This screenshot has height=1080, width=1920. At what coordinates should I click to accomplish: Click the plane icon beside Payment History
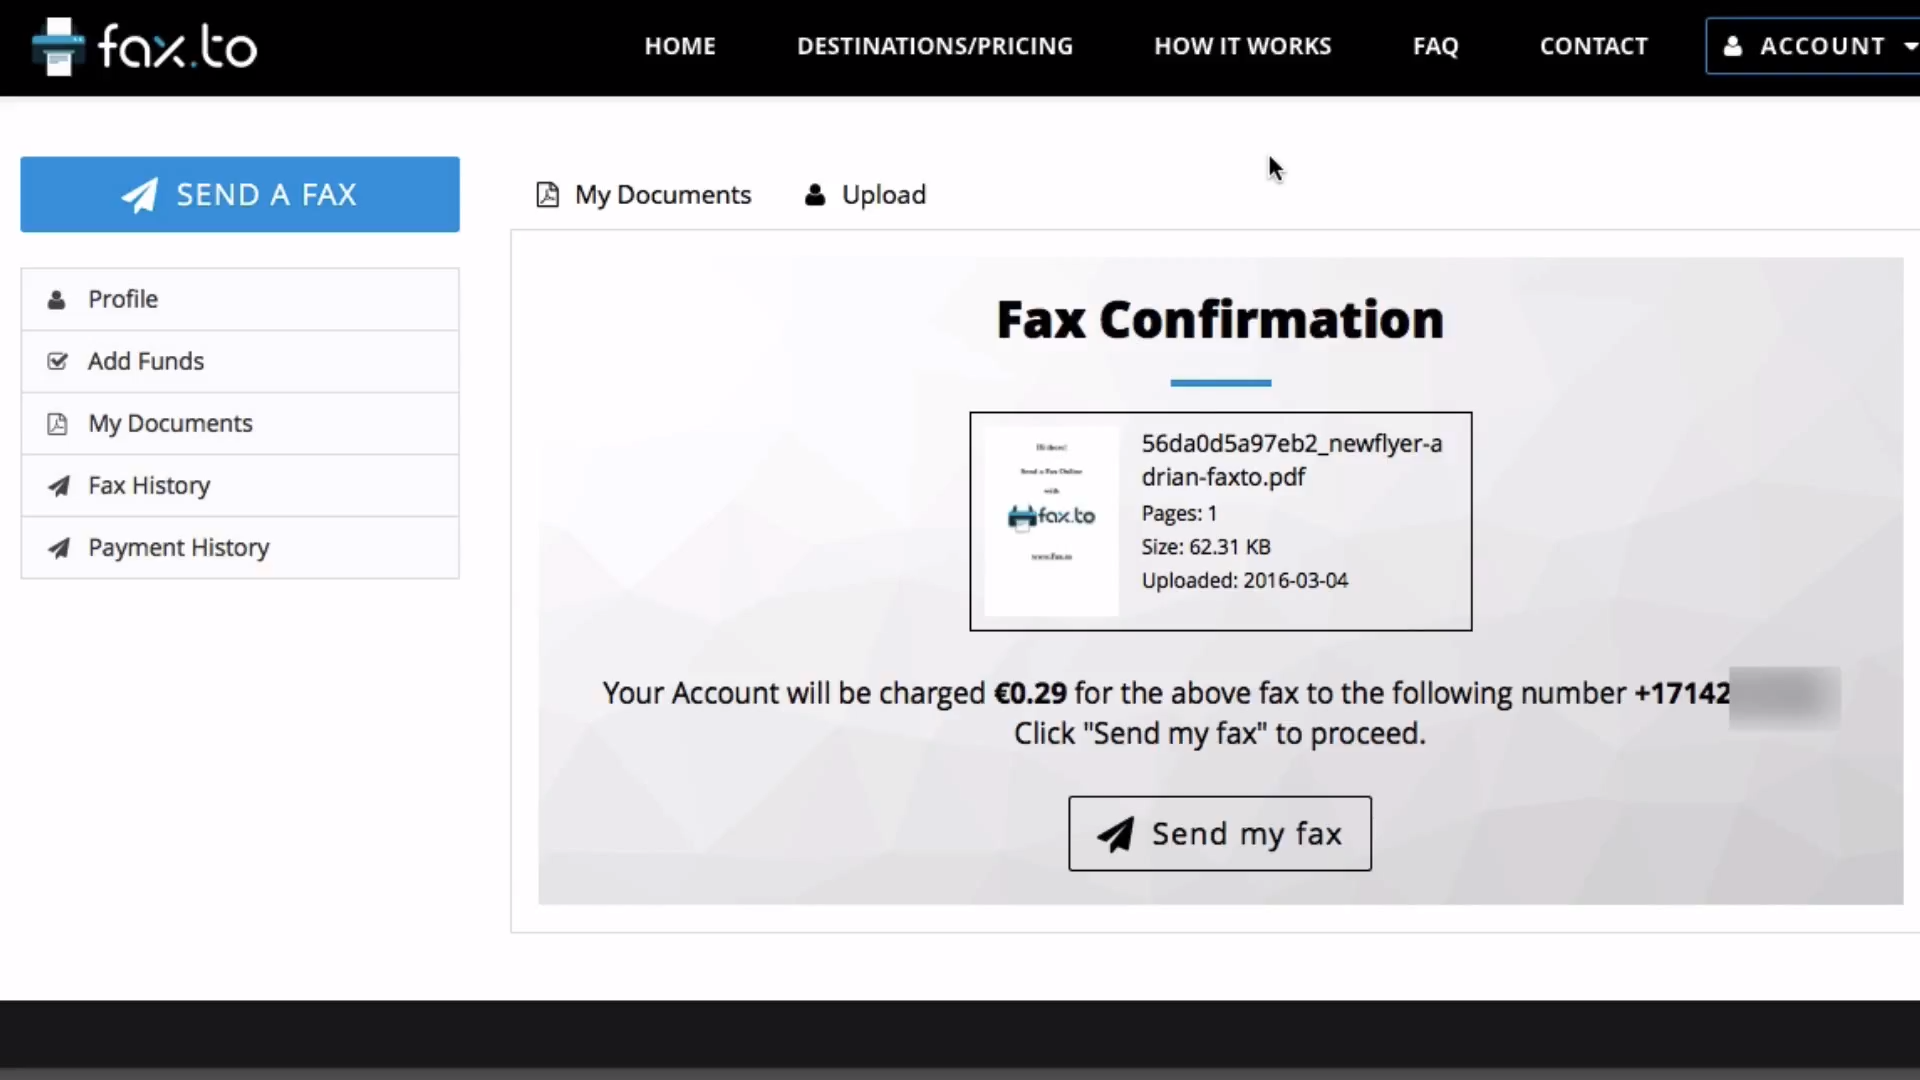point(59,548)
